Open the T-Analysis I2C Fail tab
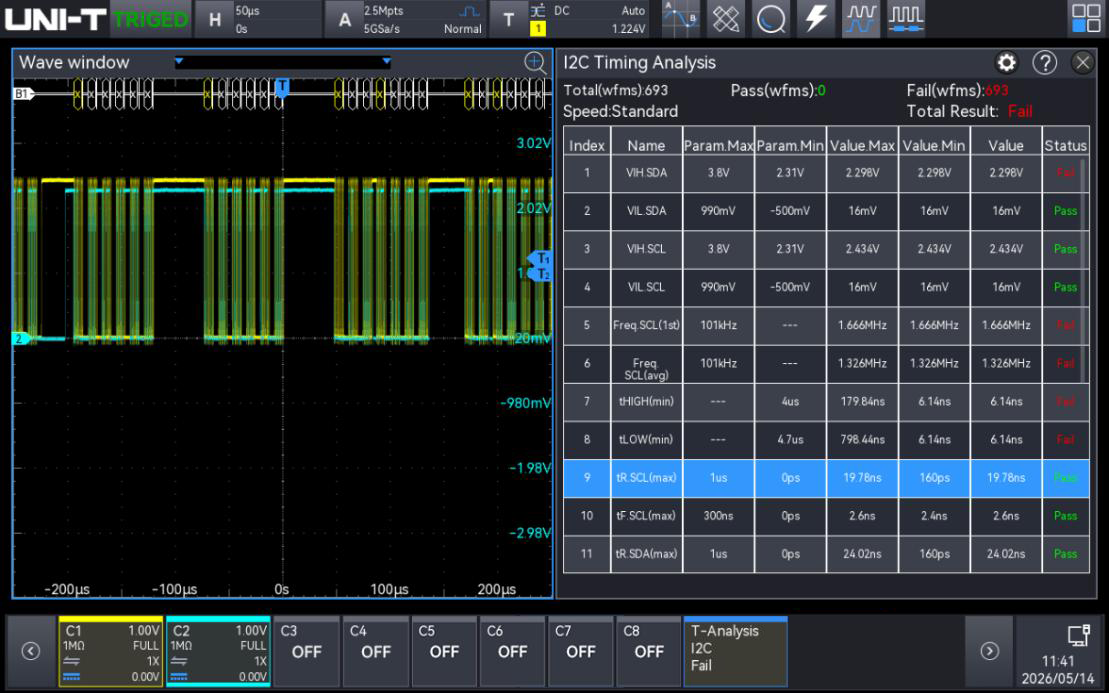The width and height of the screenshot is (1109, 693). coord(736,651)
